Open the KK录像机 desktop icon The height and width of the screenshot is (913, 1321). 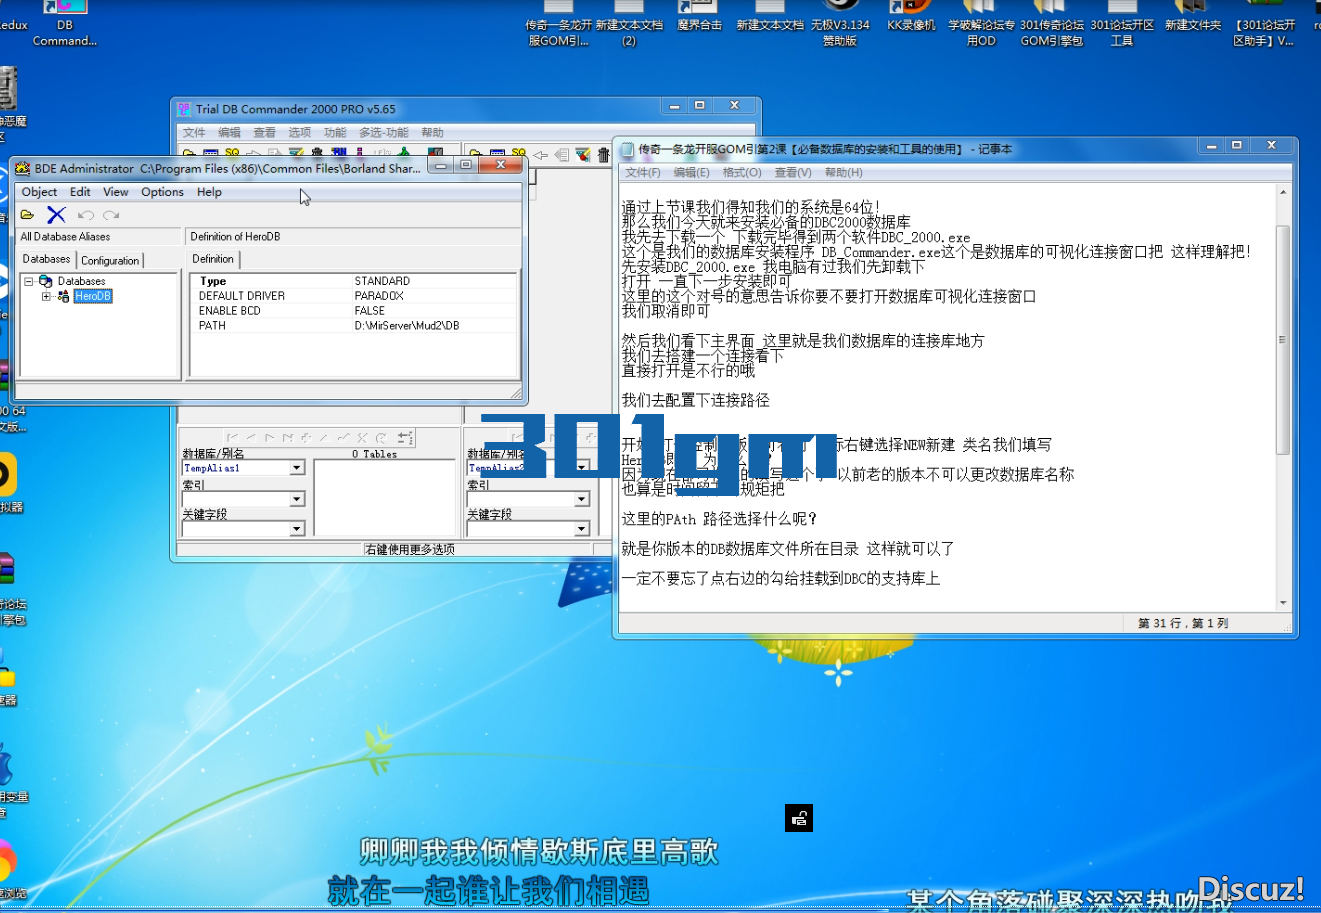click(911, 18)
